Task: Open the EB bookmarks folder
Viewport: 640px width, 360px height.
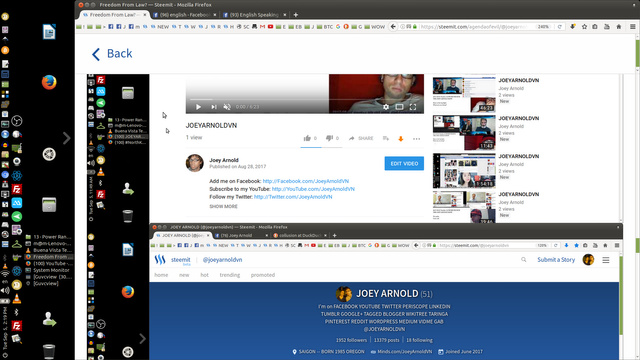Action: pos(295,27)
